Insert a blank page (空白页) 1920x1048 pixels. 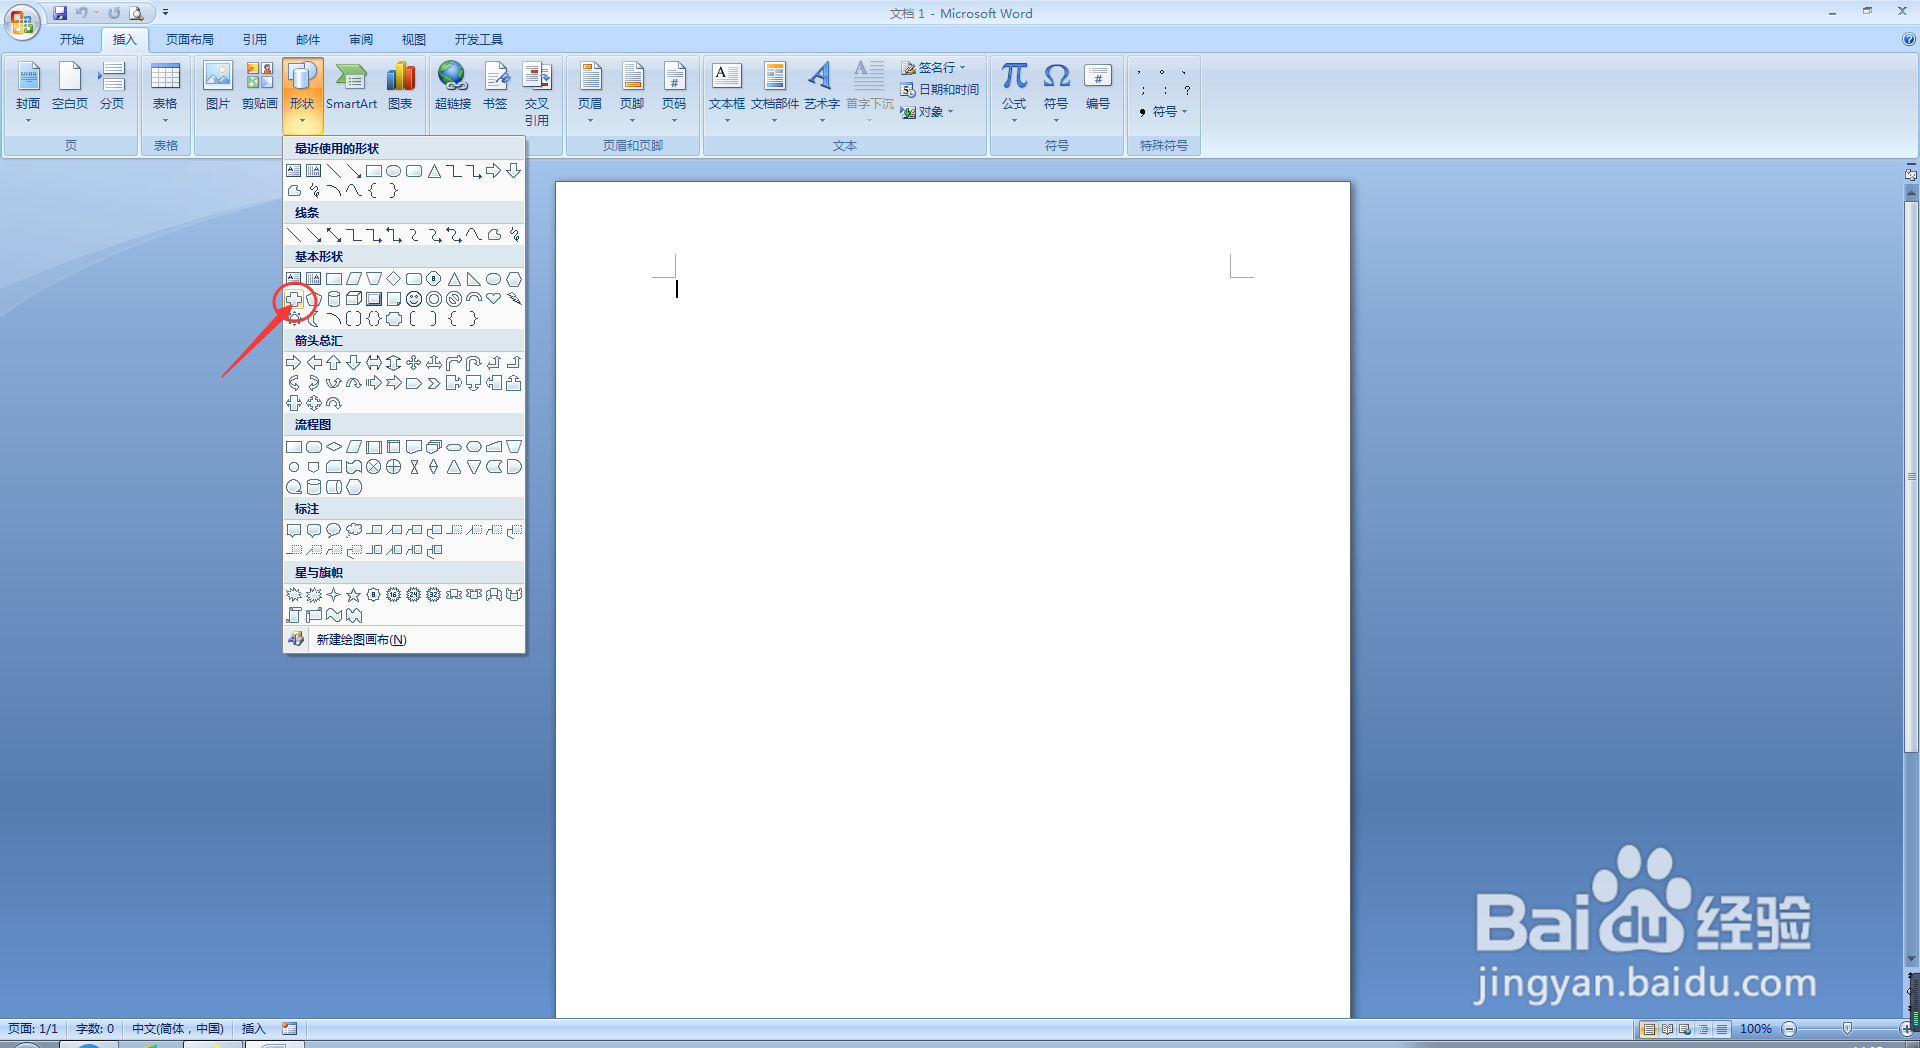(70, 86)
